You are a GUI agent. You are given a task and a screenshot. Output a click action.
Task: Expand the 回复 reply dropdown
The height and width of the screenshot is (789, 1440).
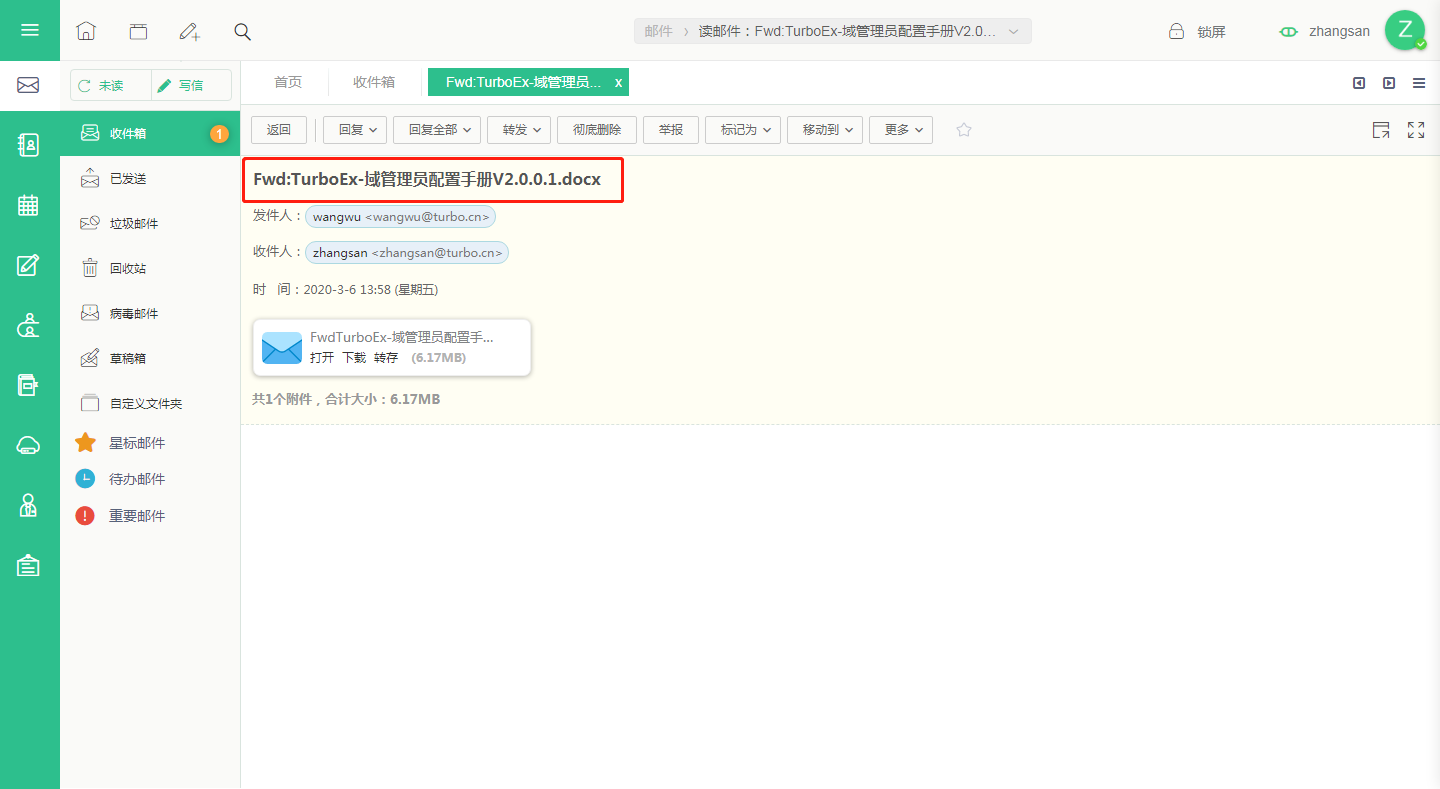point(355,130)
